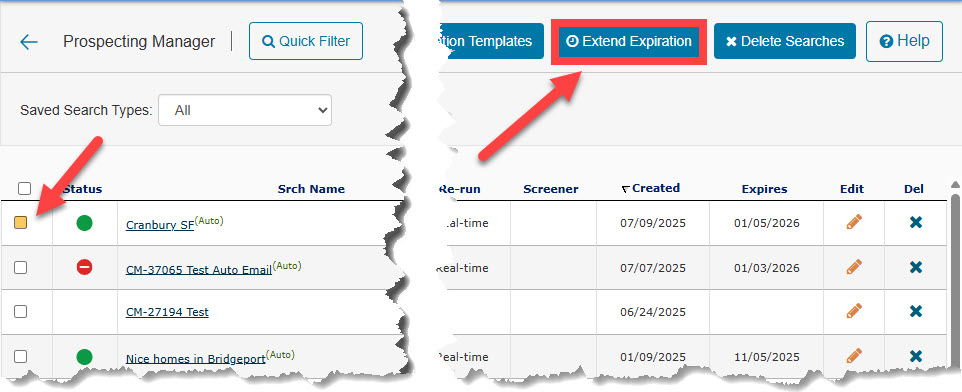Click the back arrow beside Prospecting Manager
The image size is (962, 392).
pos(29,42)
